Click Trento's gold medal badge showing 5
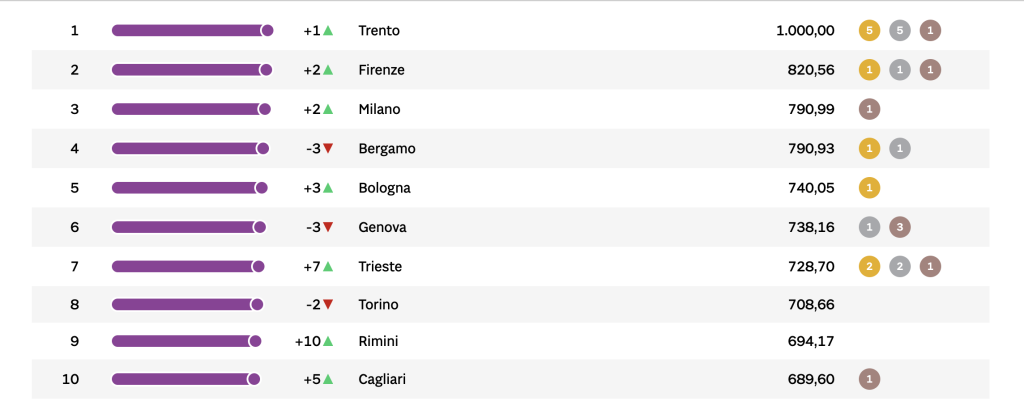The image size is (1024, 405). point(869,30)
